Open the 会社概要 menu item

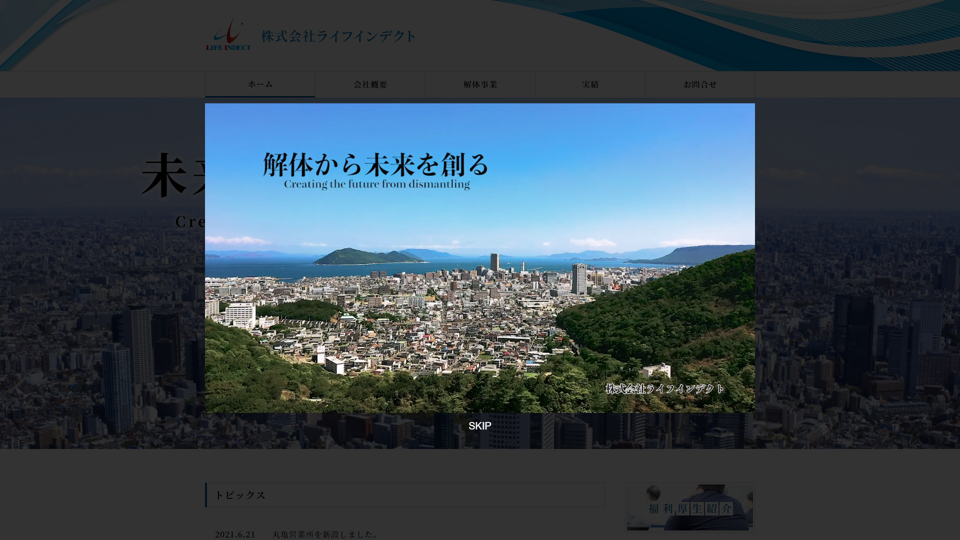370,85
